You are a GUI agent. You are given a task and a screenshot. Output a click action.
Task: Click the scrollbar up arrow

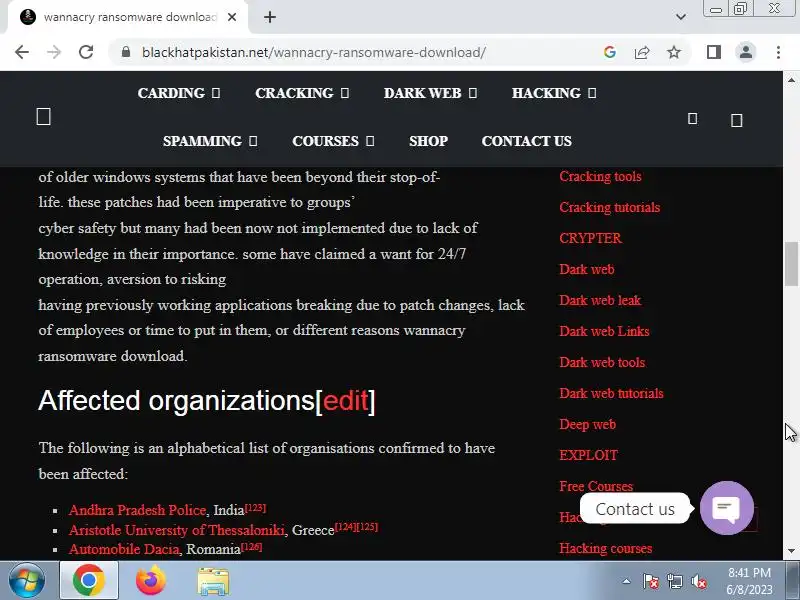[x=791, y=80]
